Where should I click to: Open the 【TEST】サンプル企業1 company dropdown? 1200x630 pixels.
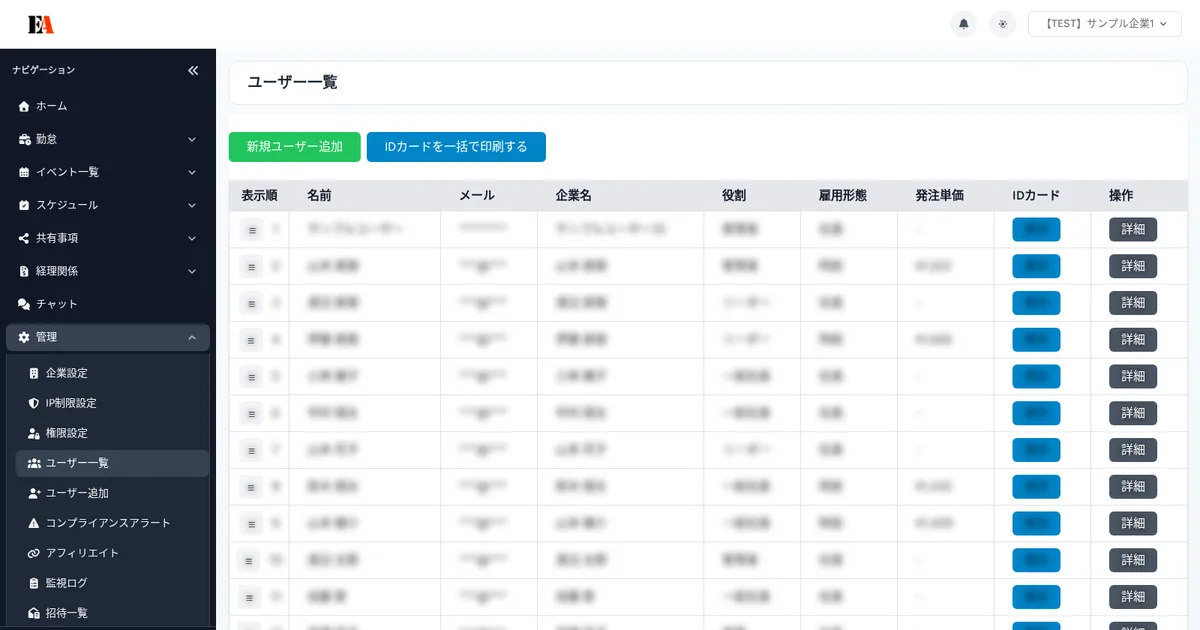1104,23
